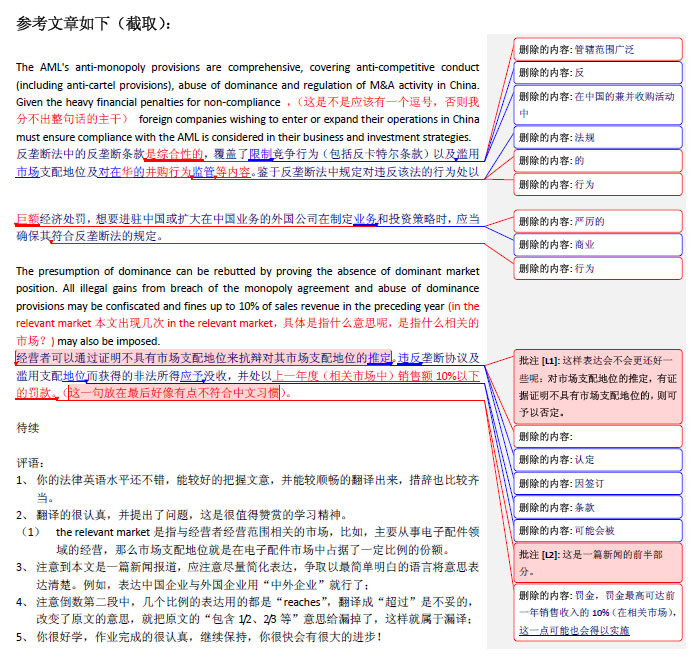Image resolution: width=700 pixels, height=659 pixels.
Task: Click the highlighted note '这一句放在最后好像有点不符合中文习惯'
Action: (x=174, y=393)
